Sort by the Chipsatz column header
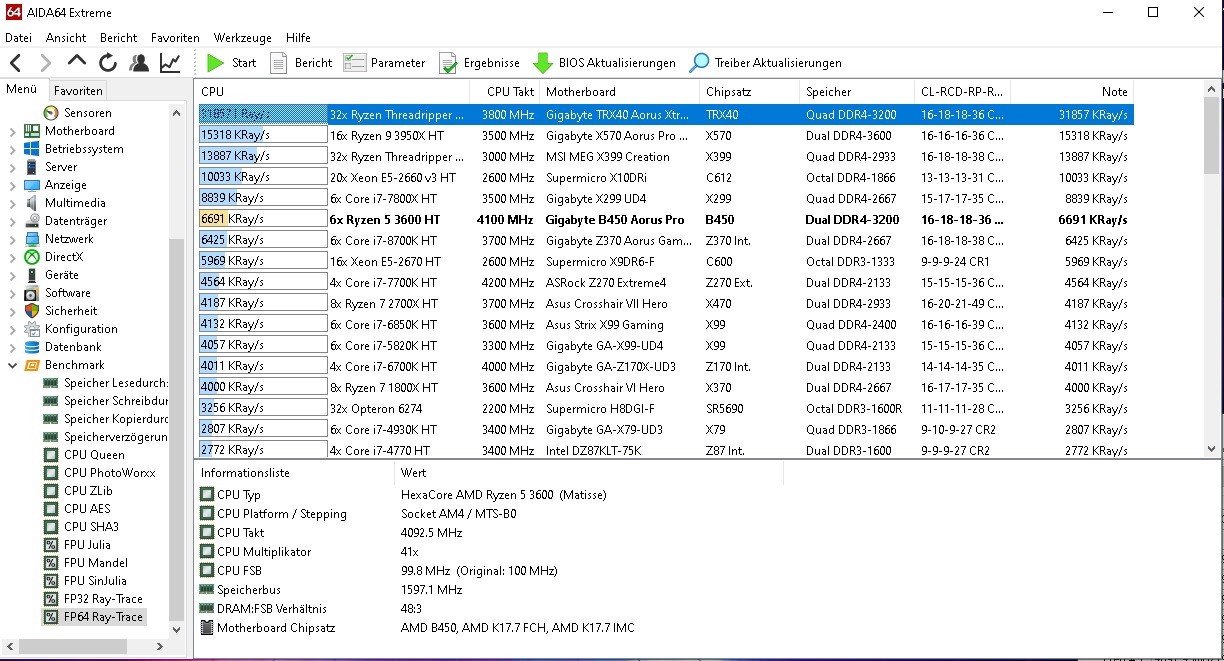Screen dimensions: 1224x661 pyautogui.click(x=750, y=92)
